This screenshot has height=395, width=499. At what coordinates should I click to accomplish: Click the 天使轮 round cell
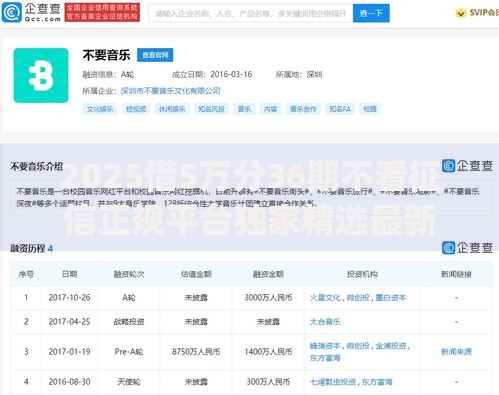click(129, 382)
